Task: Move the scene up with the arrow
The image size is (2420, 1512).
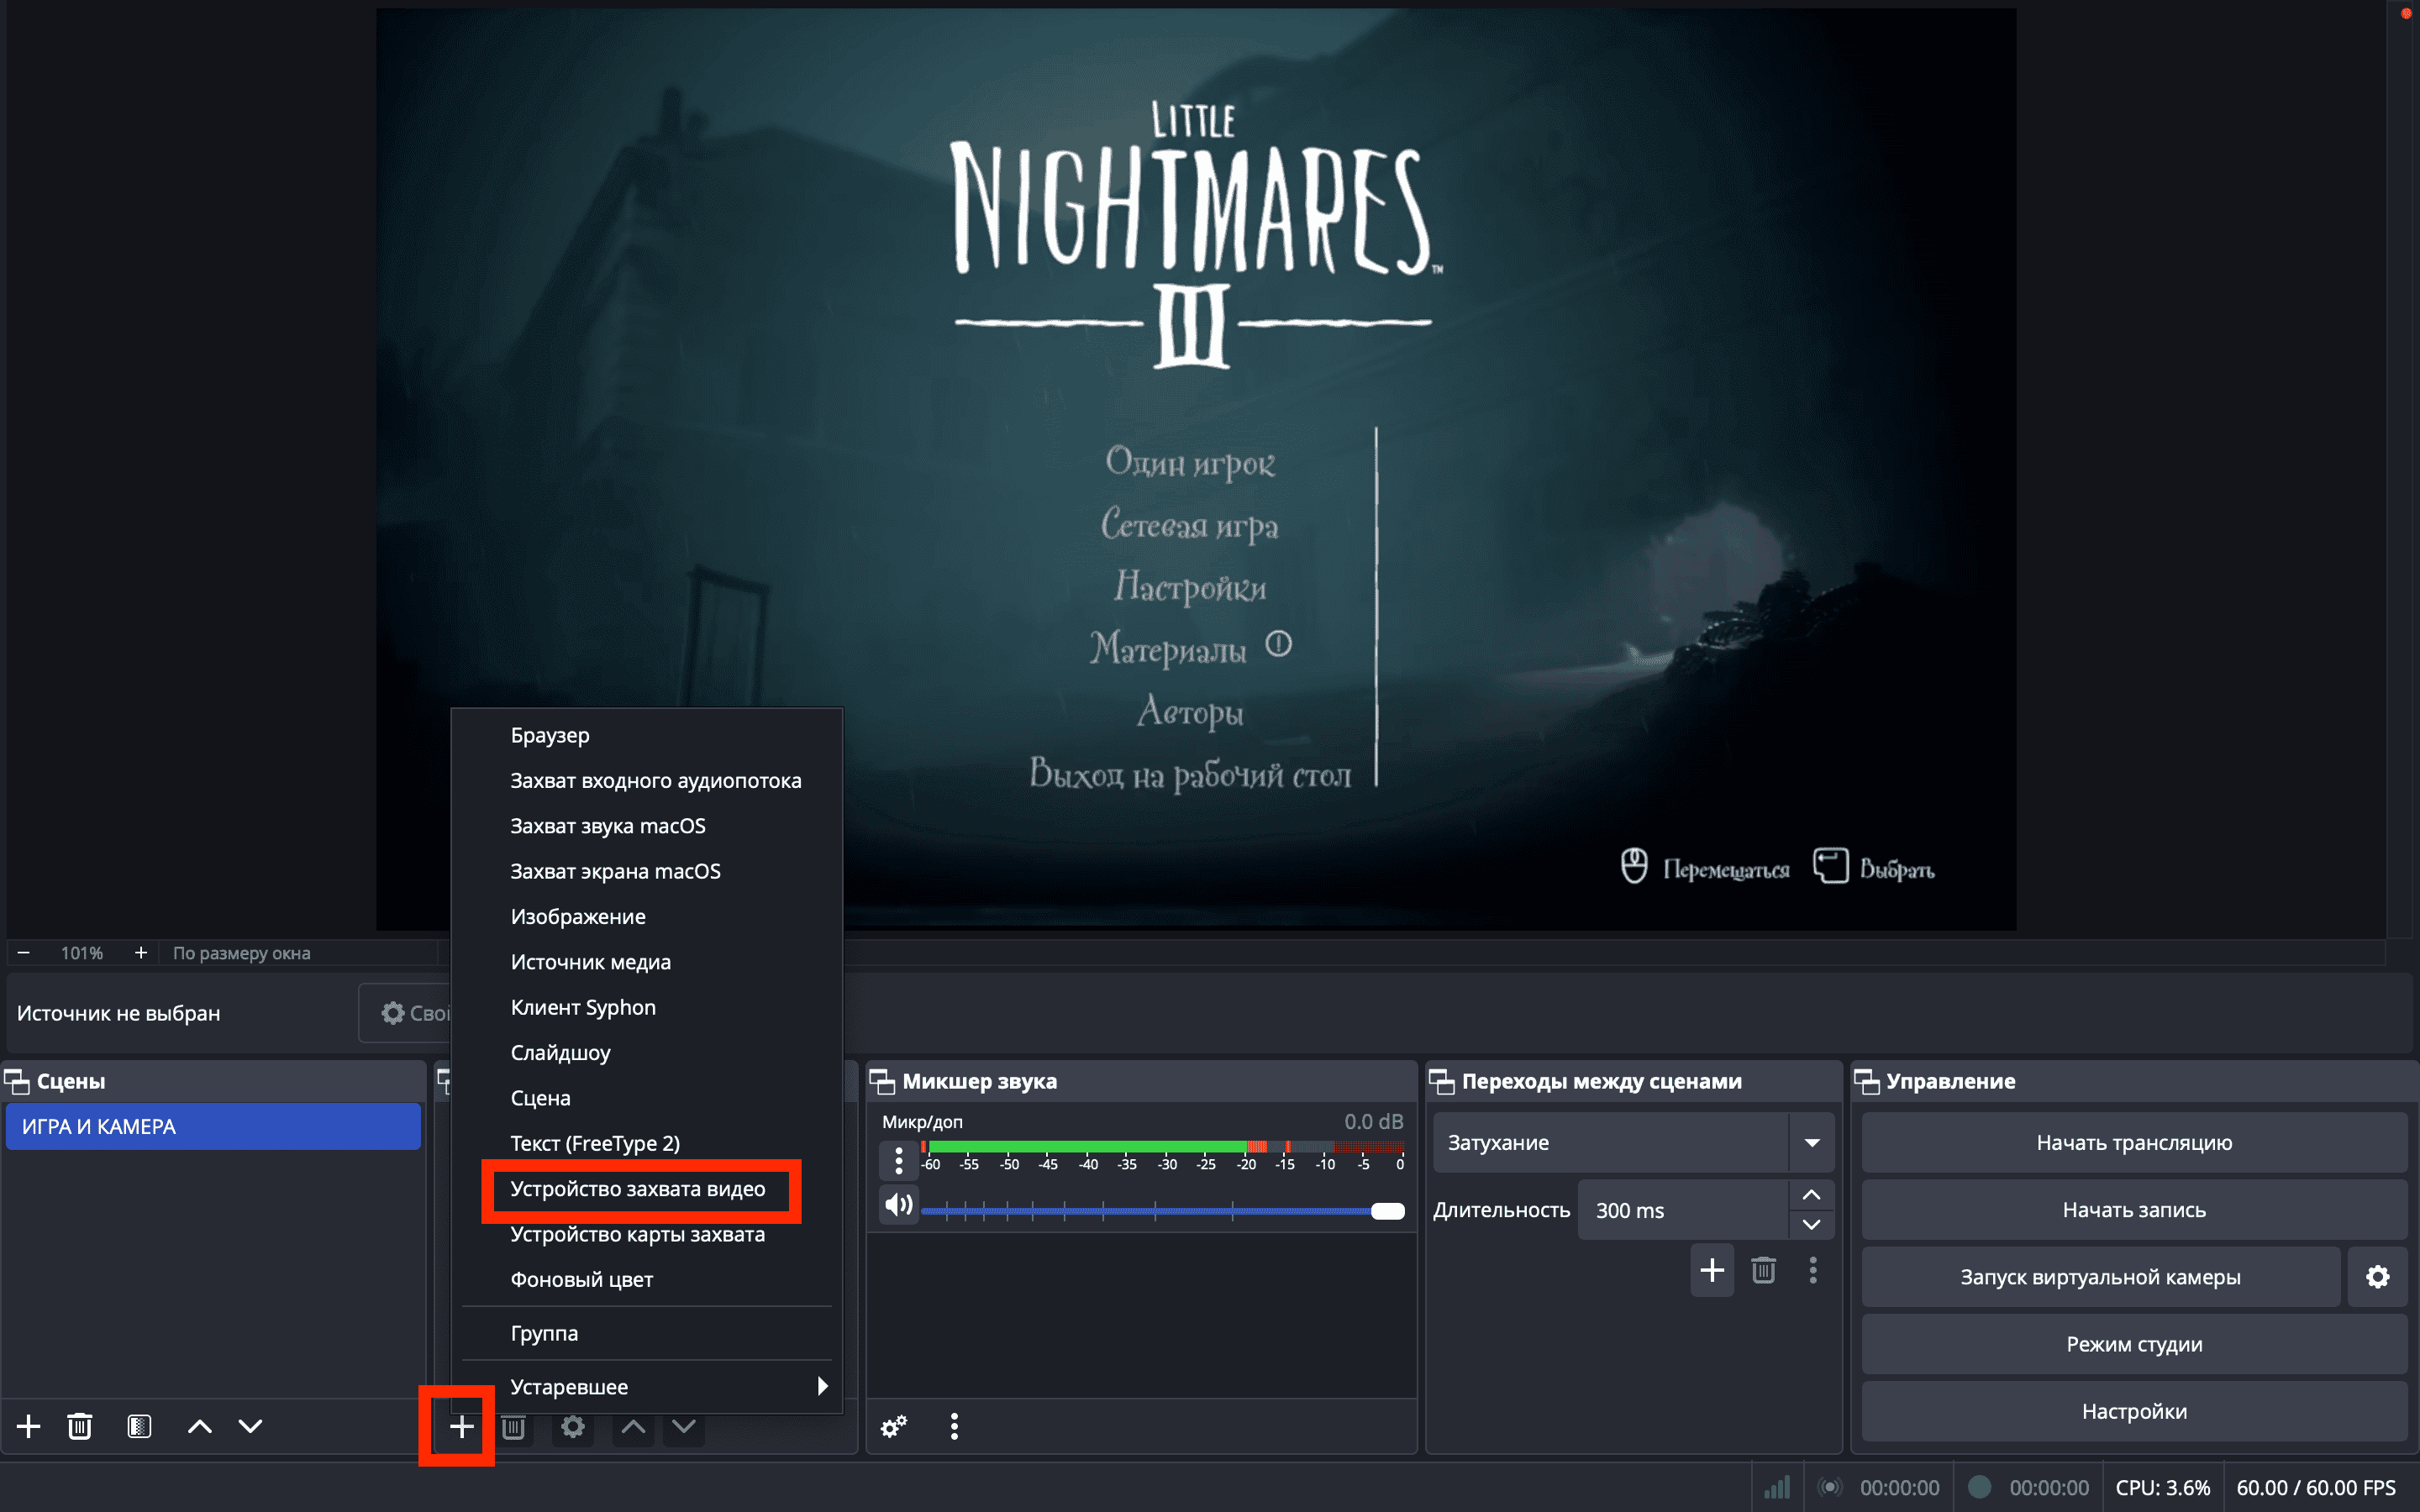Action: tap(199, 1426)
